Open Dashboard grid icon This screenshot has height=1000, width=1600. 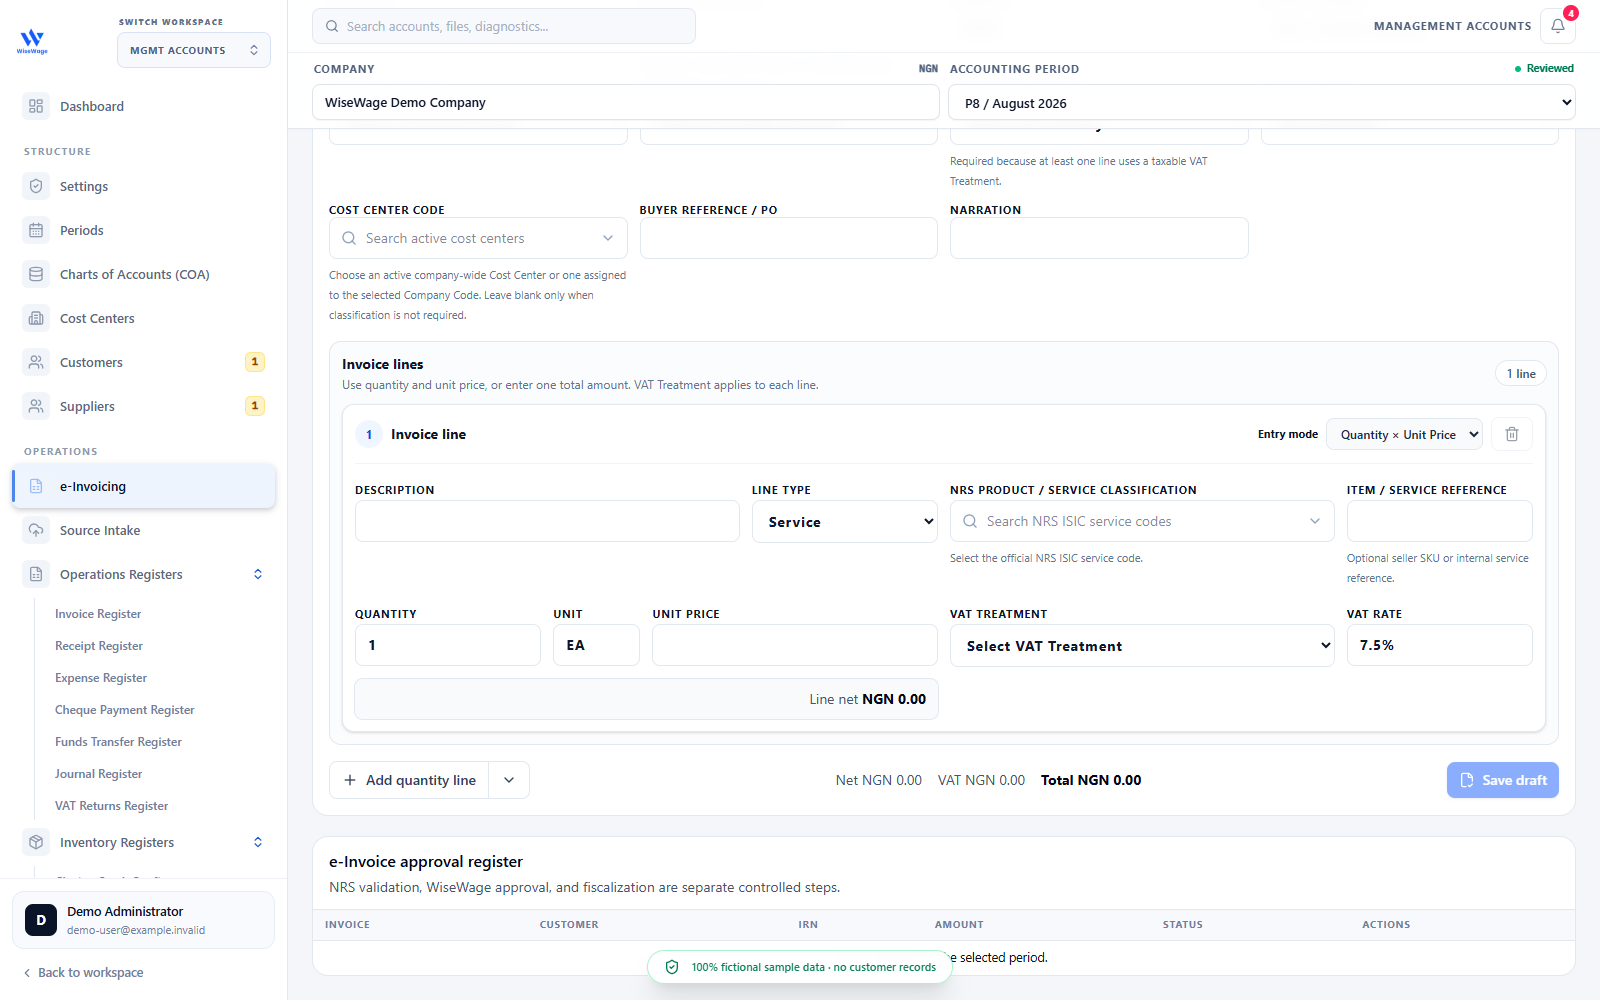(36, 106)
